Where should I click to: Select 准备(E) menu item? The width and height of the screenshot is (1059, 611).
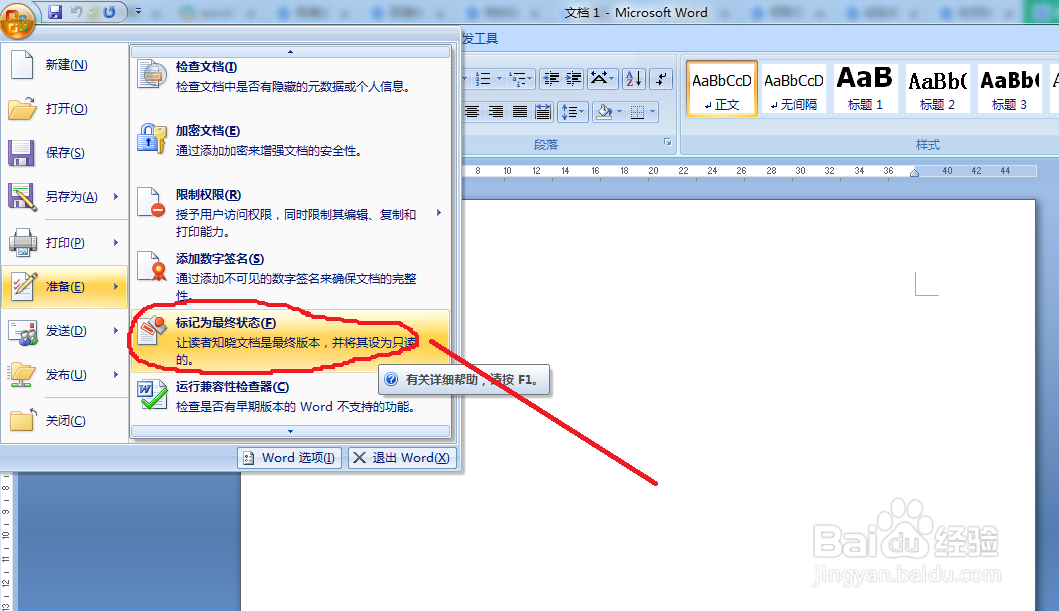pos(65,287)
